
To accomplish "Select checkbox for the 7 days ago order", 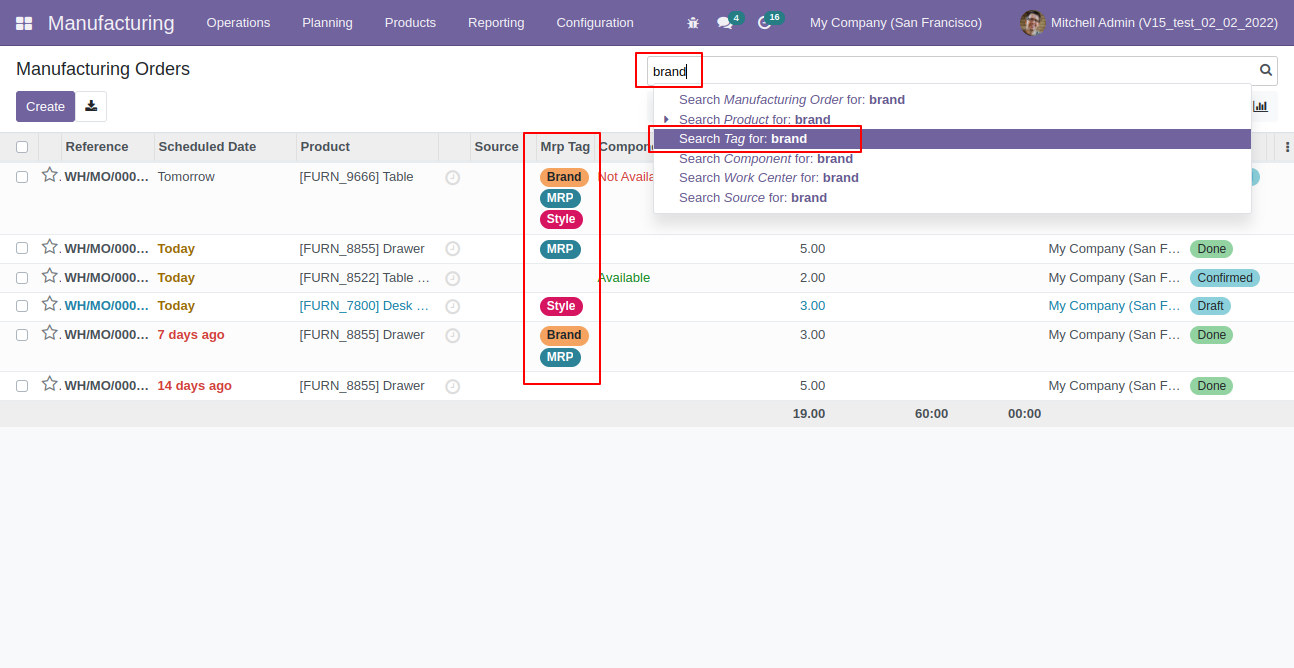I will click(x=22, y=335).
